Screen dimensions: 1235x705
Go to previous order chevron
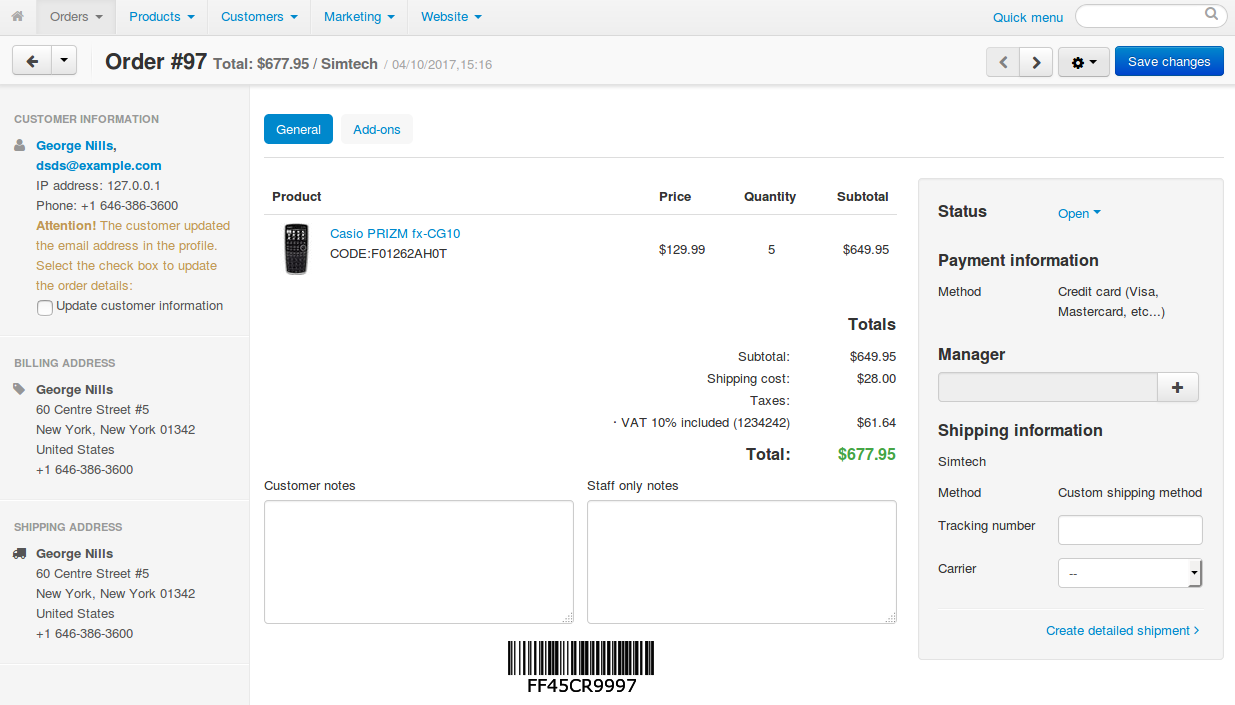pyautogui.click(x=1003, y=62)
